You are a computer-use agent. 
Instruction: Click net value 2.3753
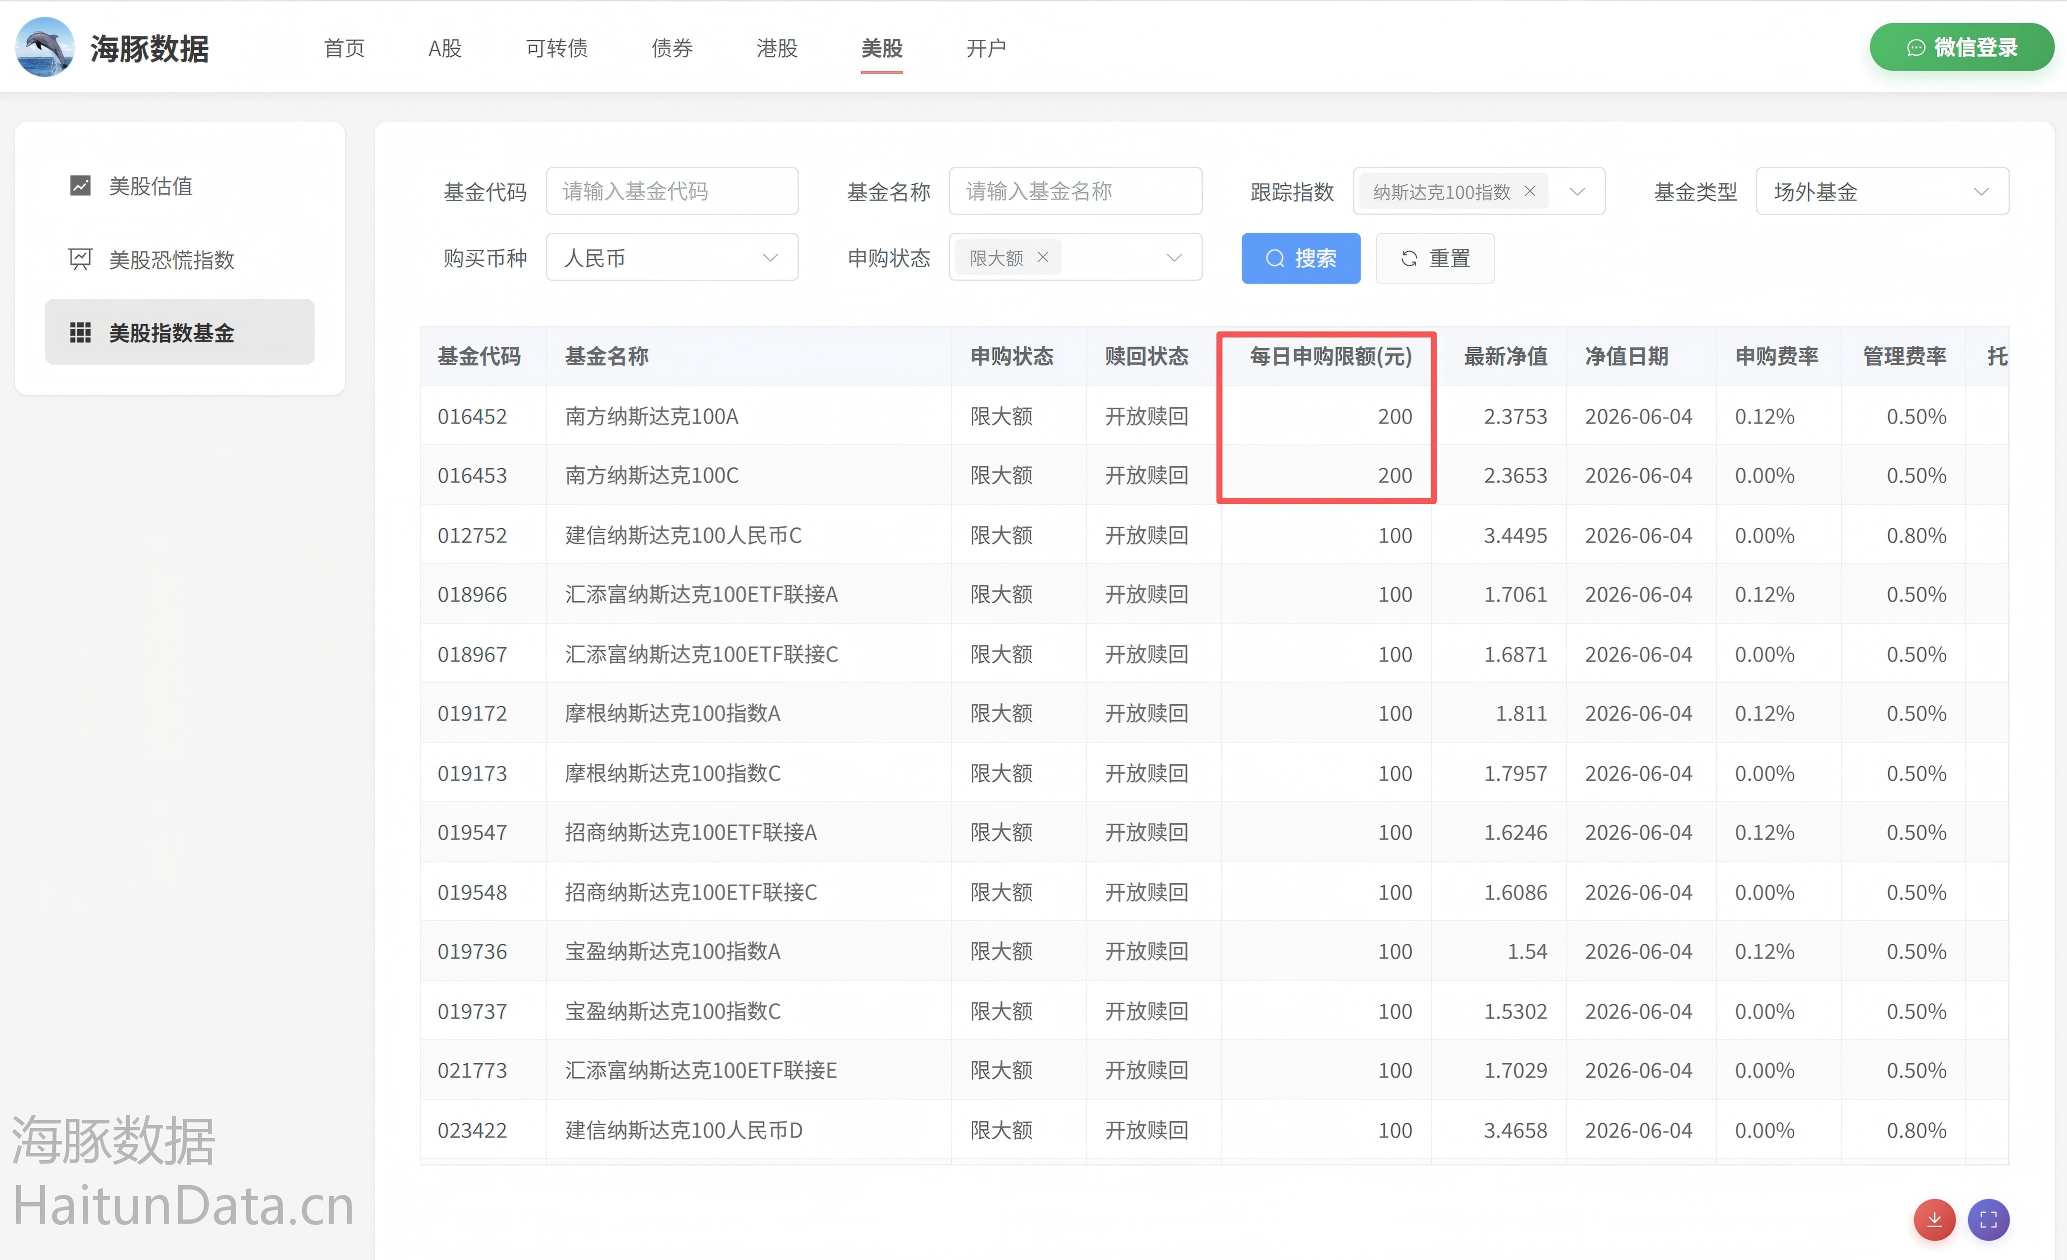[1515, 416]
